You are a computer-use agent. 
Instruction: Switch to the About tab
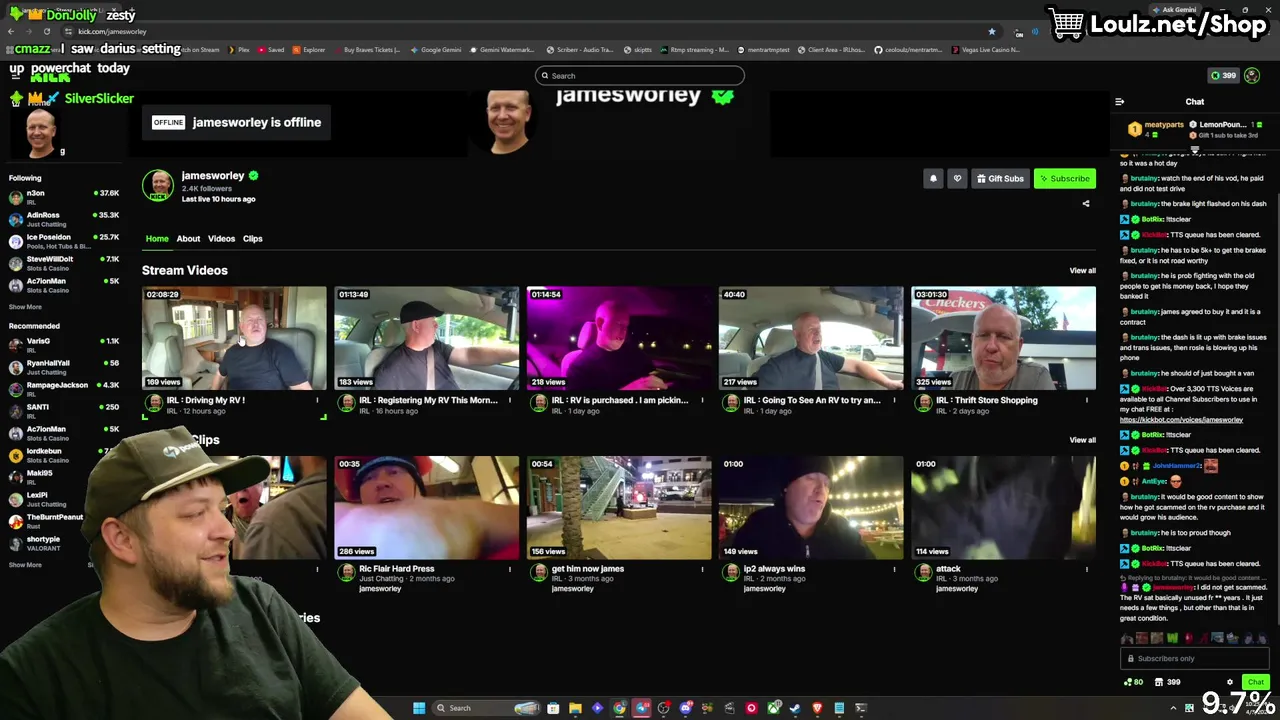coord(188,239)
